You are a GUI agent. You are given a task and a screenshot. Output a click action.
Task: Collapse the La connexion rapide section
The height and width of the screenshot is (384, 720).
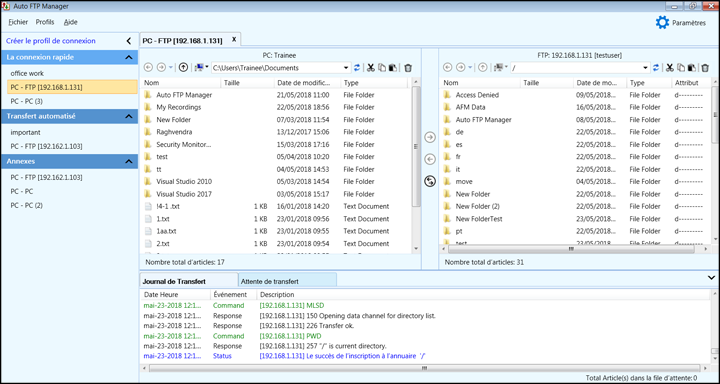tap(129, 57)
